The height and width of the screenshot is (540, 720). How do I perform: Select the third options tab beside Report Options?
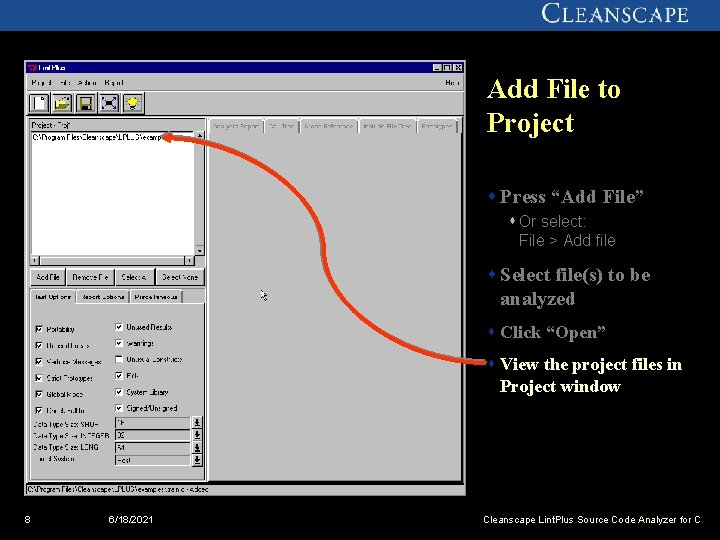coord(156,297)
